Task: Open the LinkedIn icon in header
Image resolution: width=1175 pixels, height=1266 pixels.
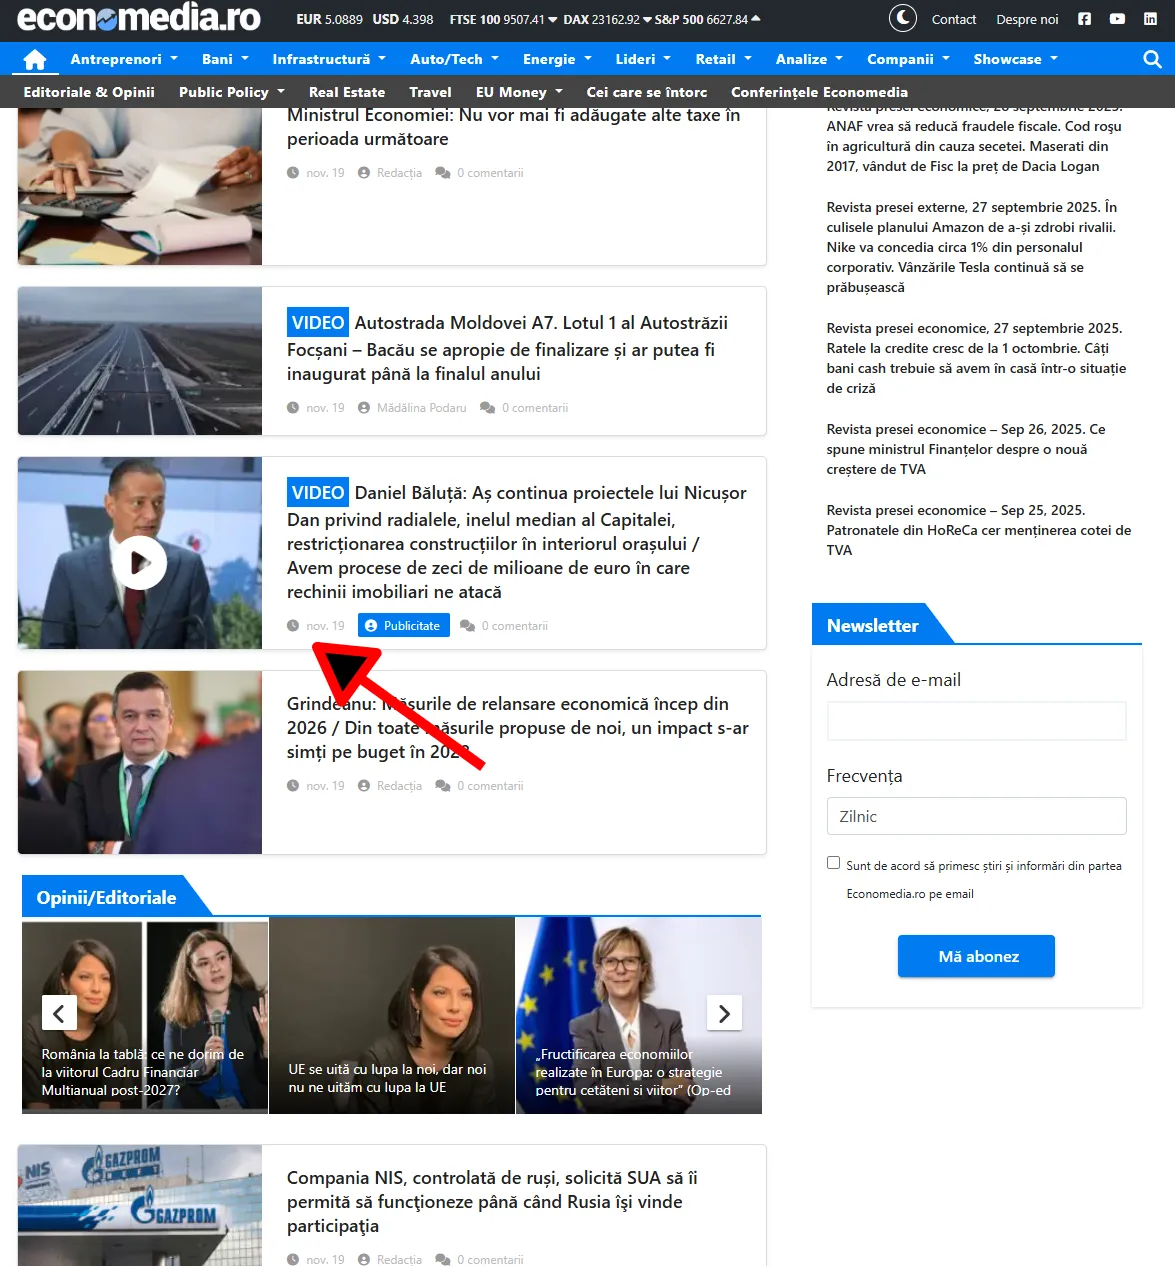Action: point(1150,19)
